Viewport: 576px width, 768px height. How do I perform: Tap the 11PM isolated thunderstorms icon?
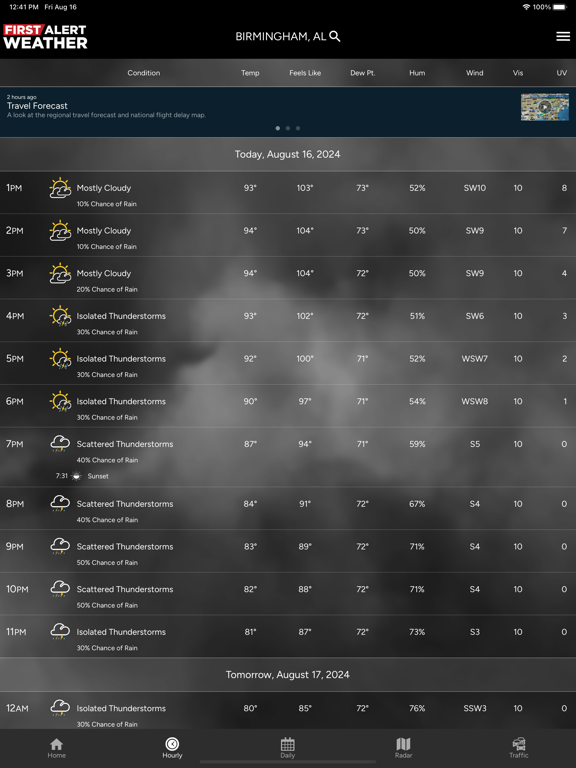pos(60,631)
